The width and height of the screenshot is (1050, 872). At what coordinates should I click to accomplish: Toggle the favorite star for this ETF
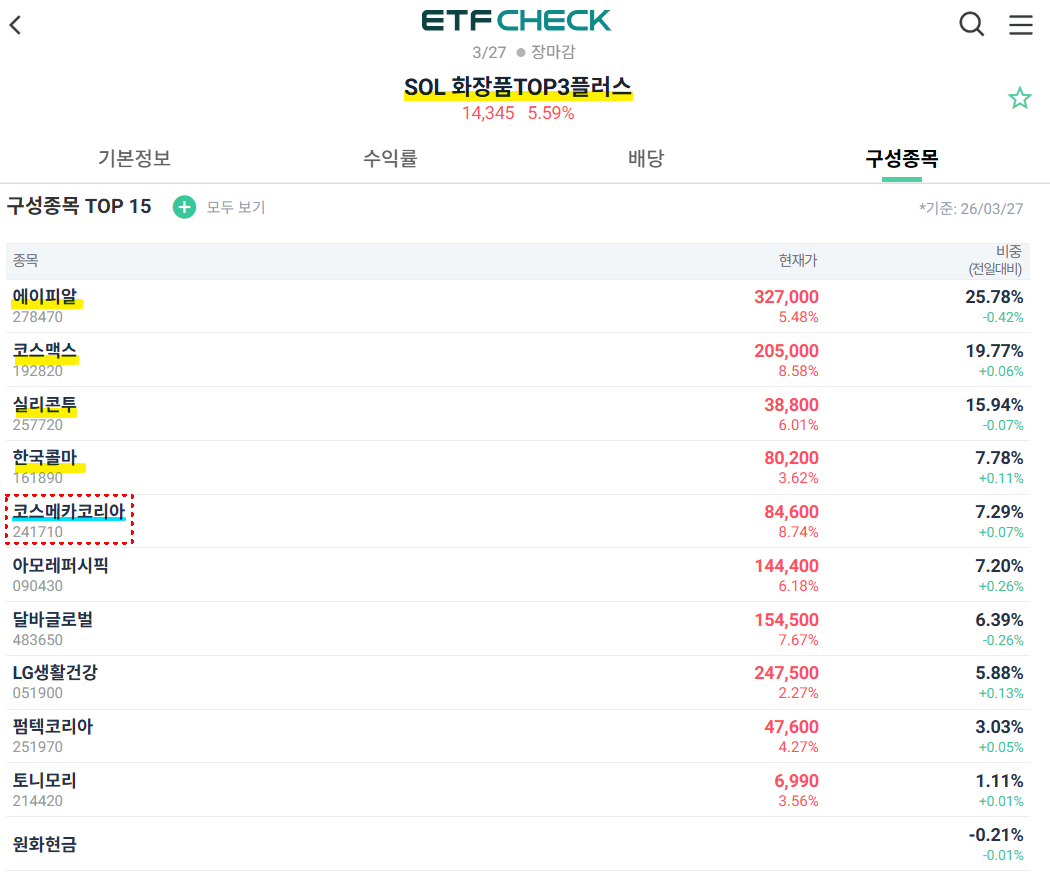coord(1019,98)
